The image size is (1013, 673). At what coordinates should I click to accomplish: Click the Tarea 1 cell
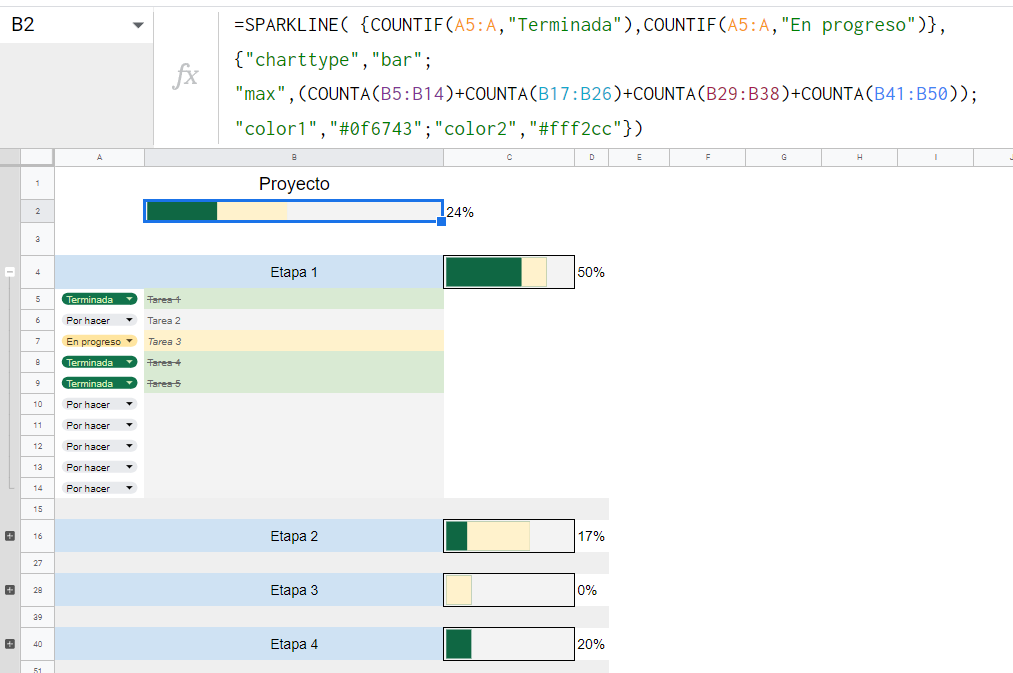294,299
